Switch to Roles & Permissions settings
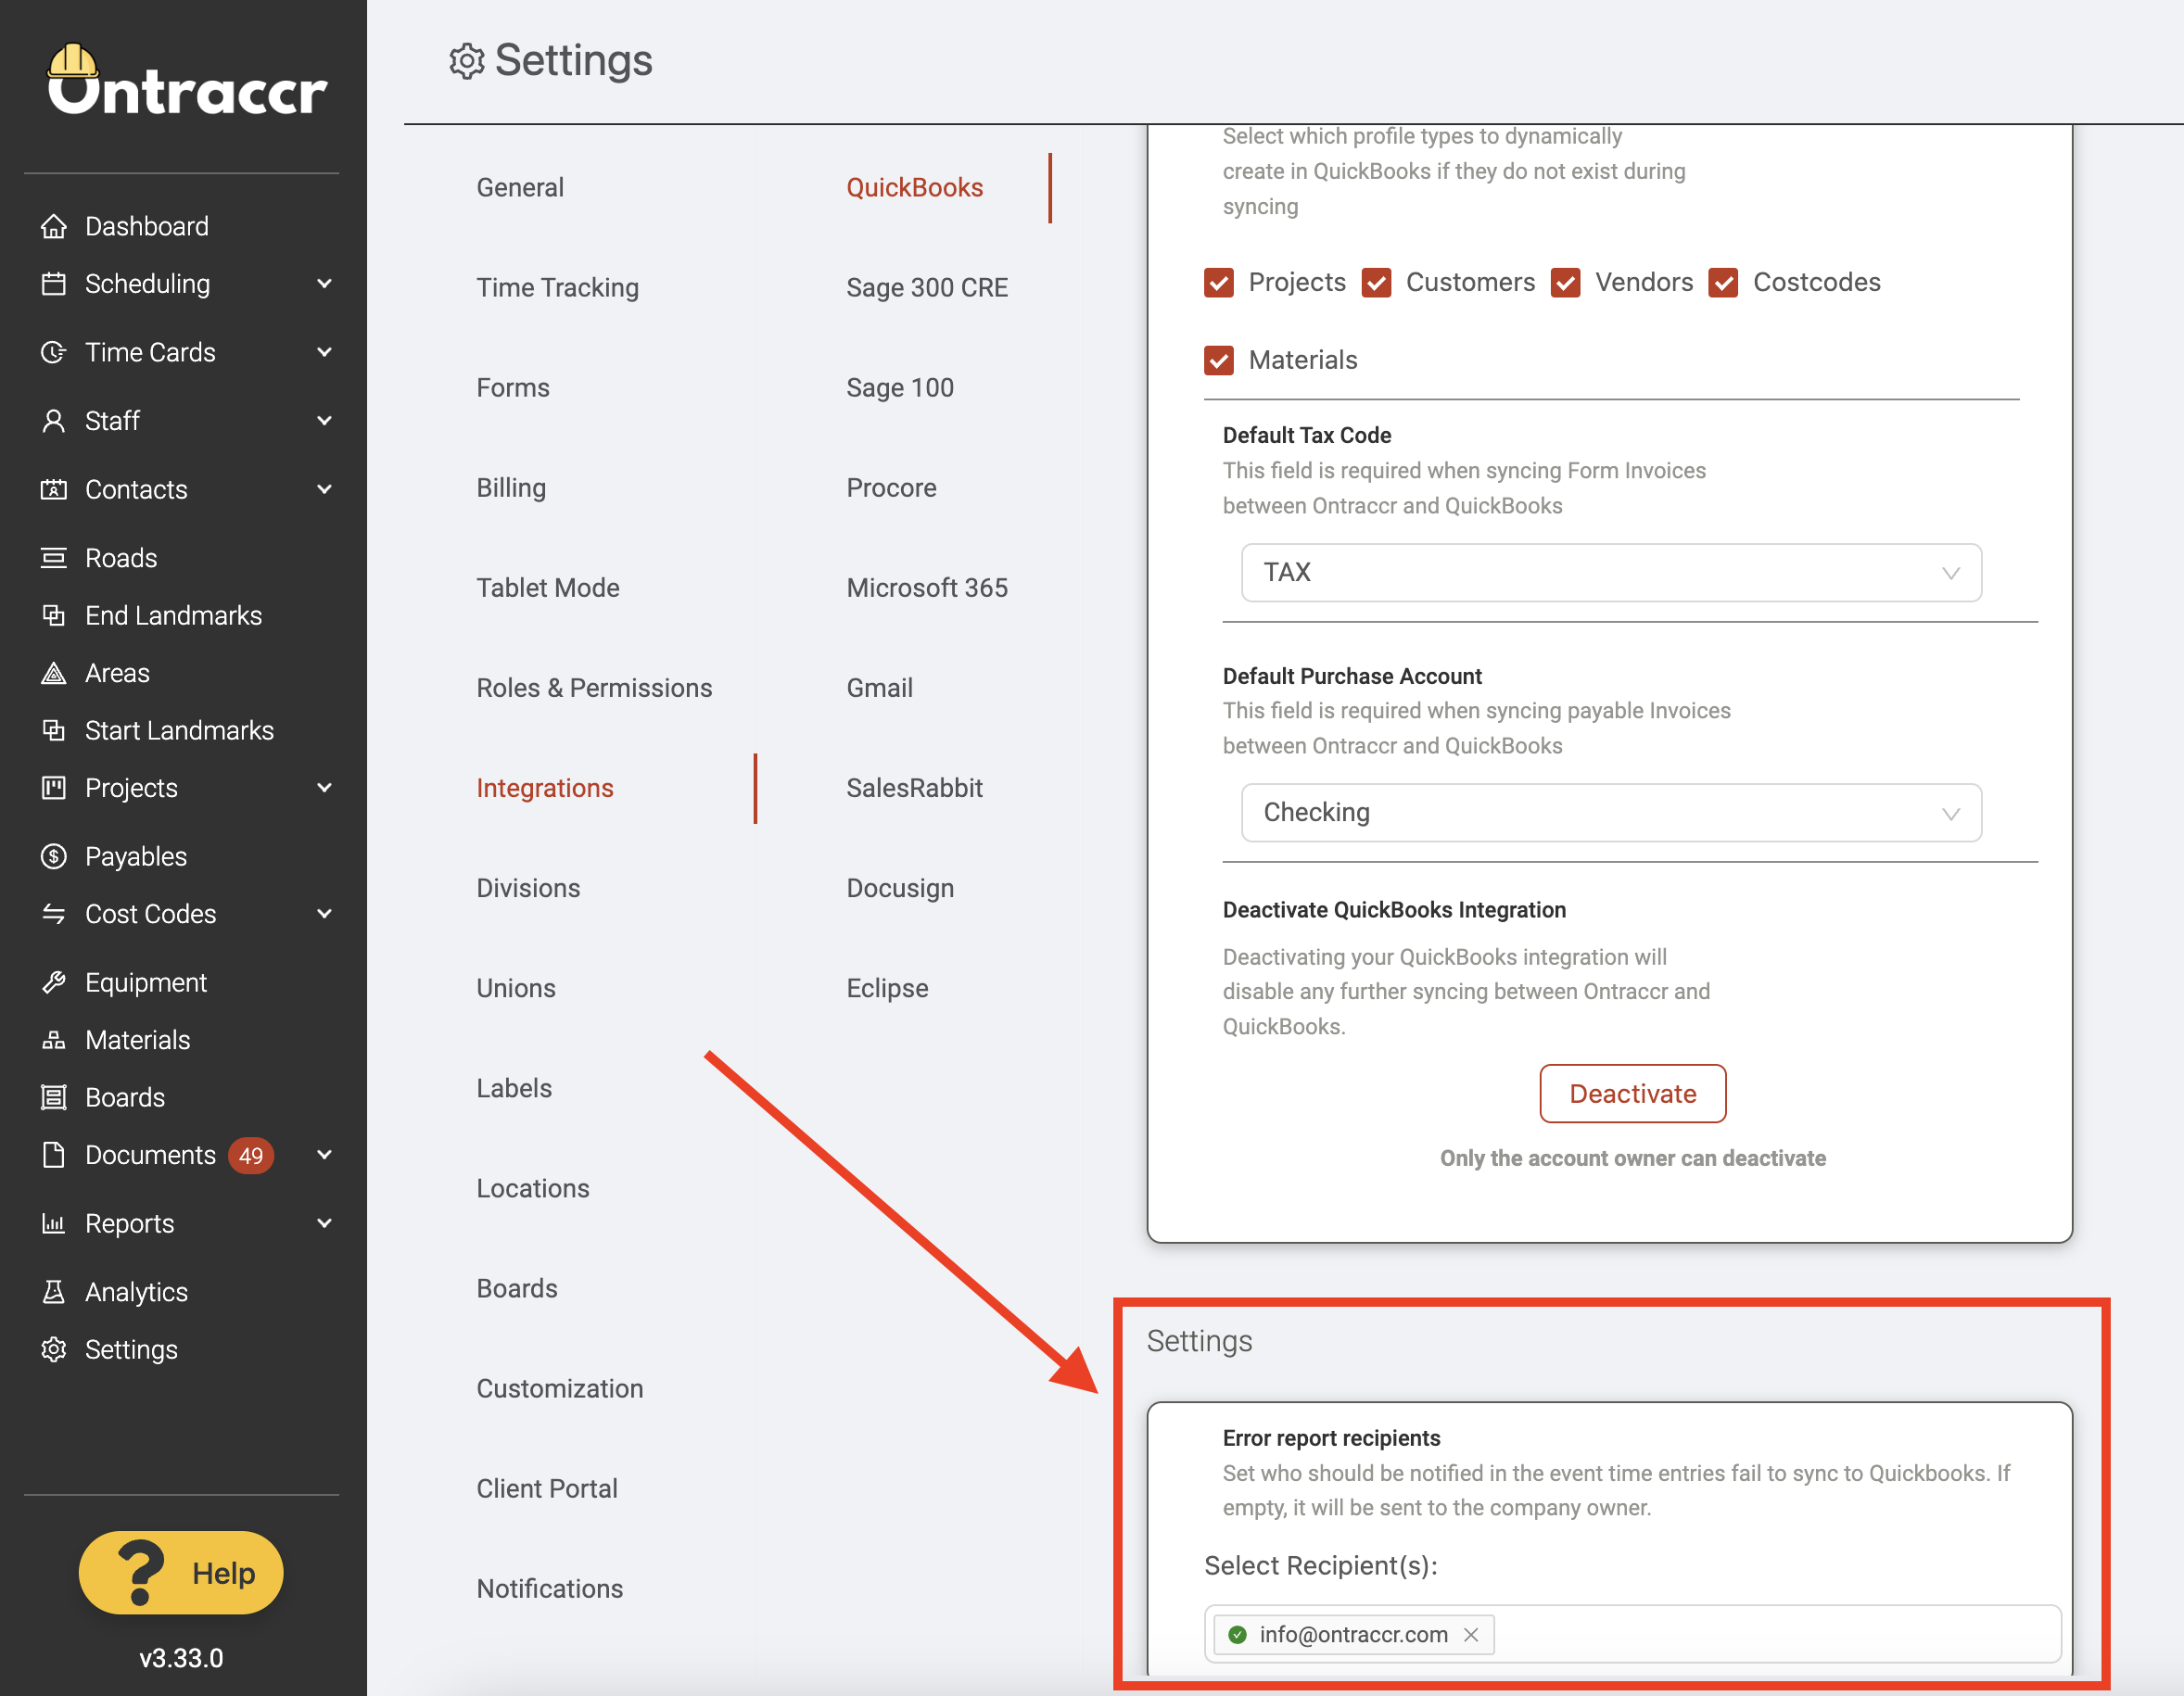This screenshot has height=1696, width=2184. [x=594, y=688]
